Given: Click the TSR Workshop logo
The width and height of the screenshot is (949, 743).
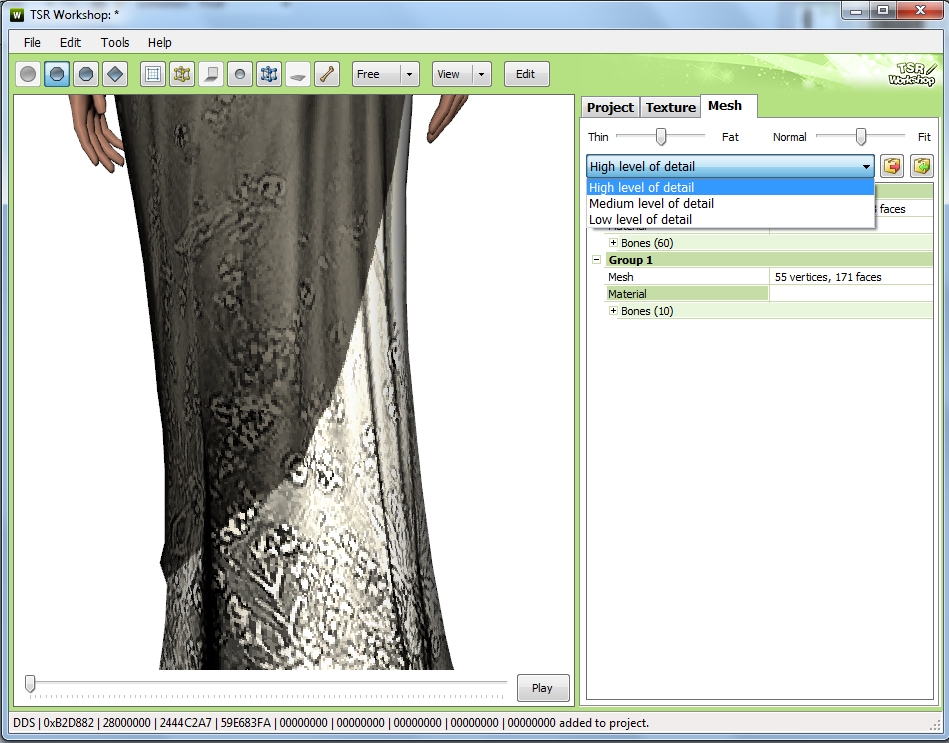Looking at the screenshot, I should pos(910,73).
